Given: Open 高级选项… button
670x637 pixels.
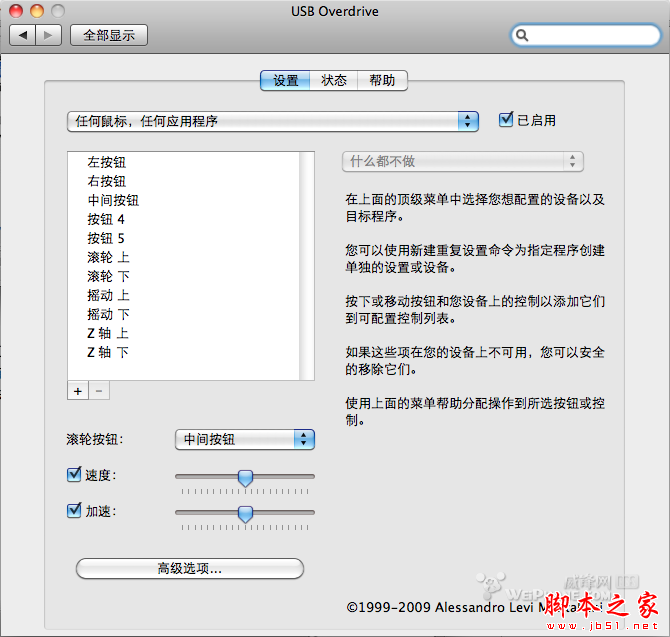Looking at the screenshot, I should [190, 569].
